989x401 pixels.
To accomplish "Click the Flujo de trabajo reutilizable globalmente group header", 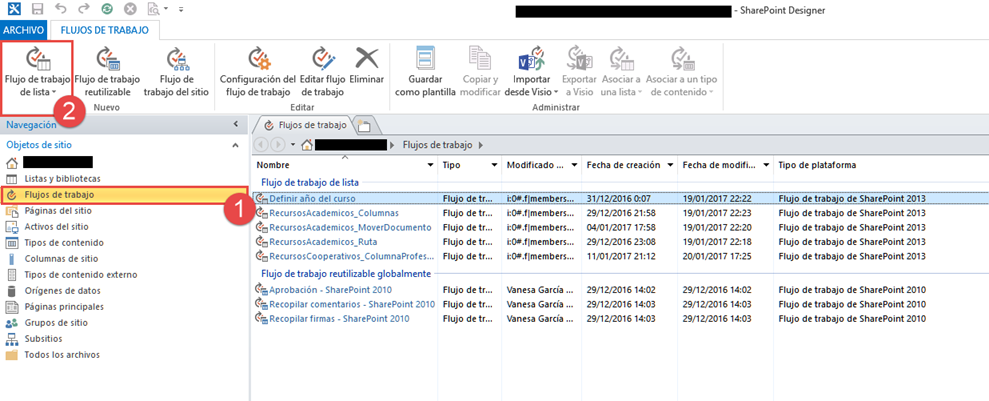I will [x=346, y=274].
